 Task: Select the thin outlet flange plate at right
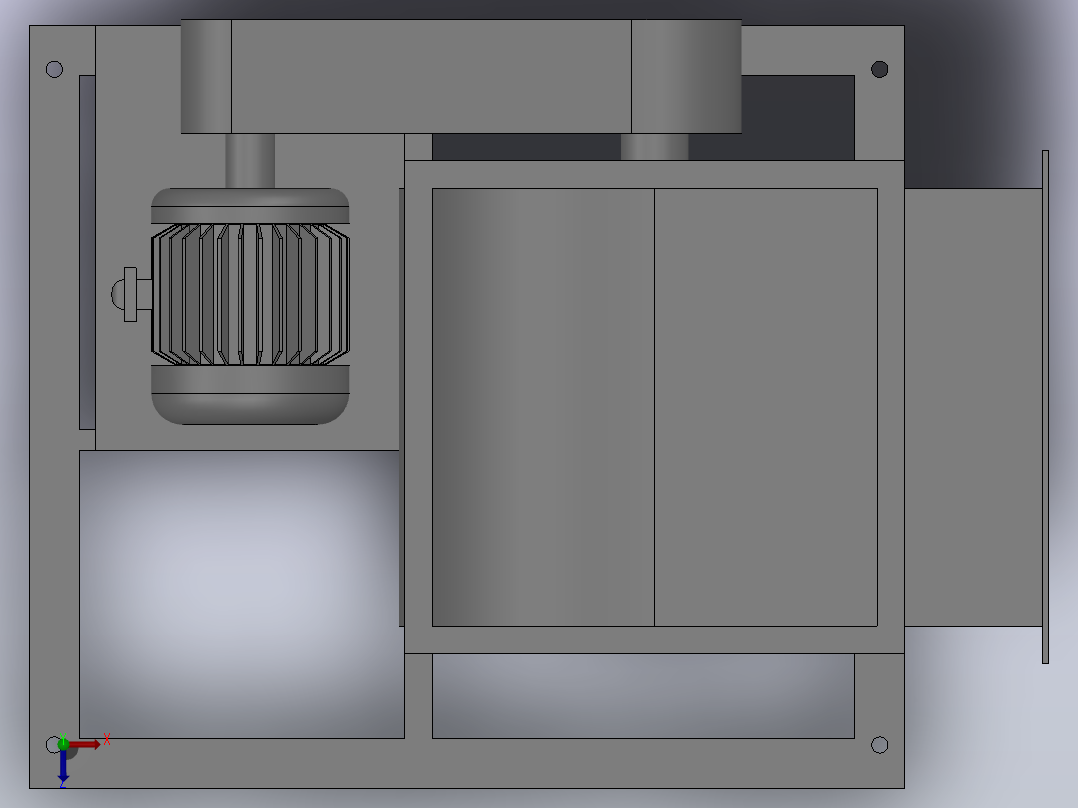pos(1045,407)
